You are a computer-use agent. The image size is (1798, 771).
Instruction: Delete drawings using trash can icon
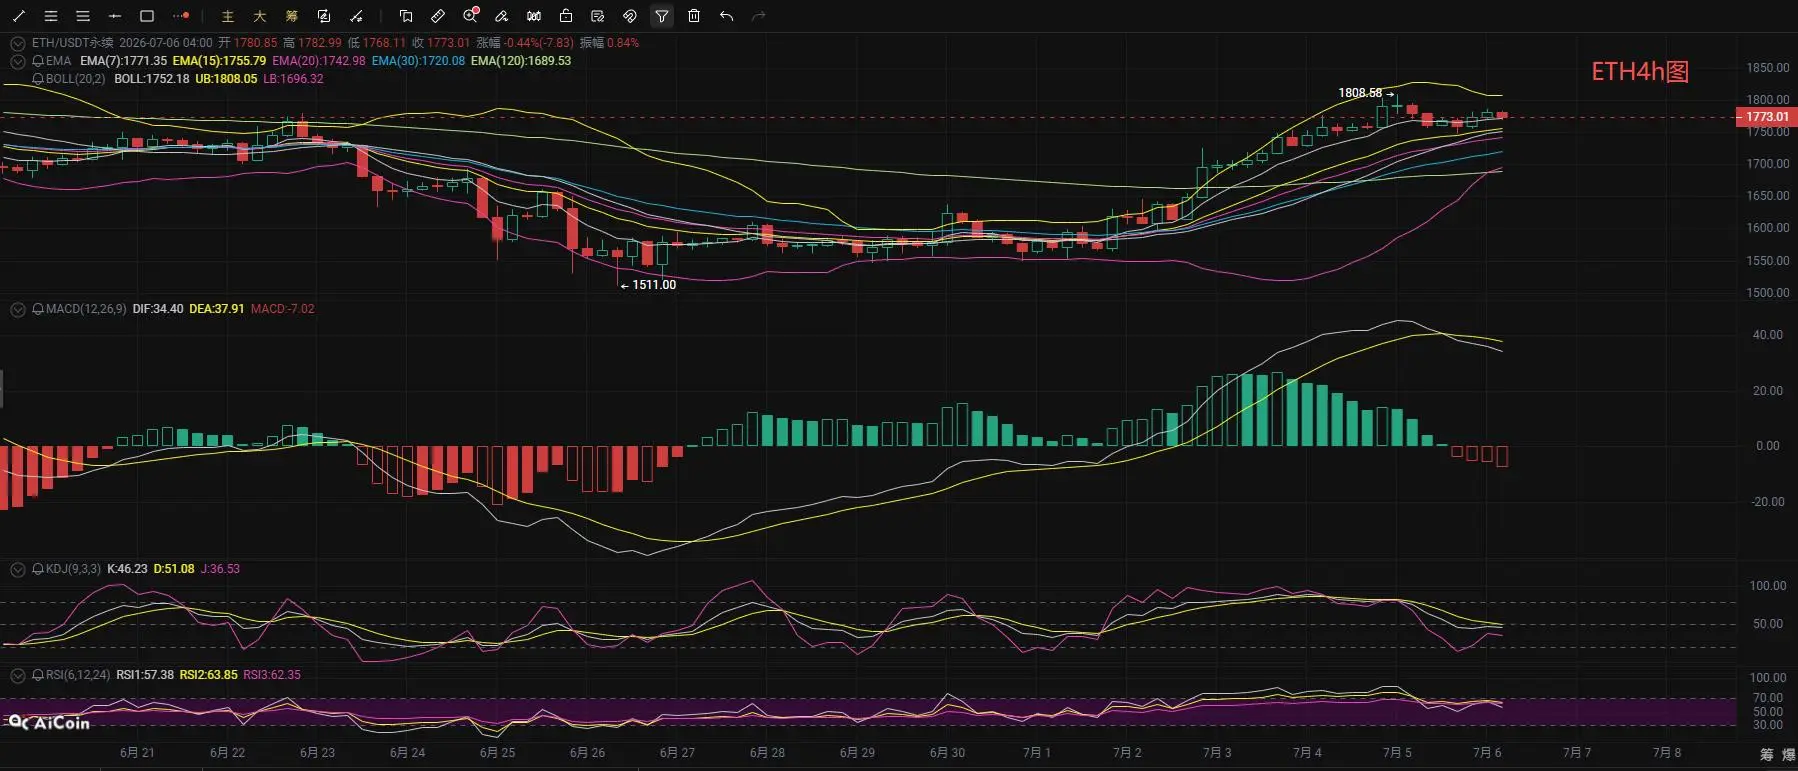point(694,16)
